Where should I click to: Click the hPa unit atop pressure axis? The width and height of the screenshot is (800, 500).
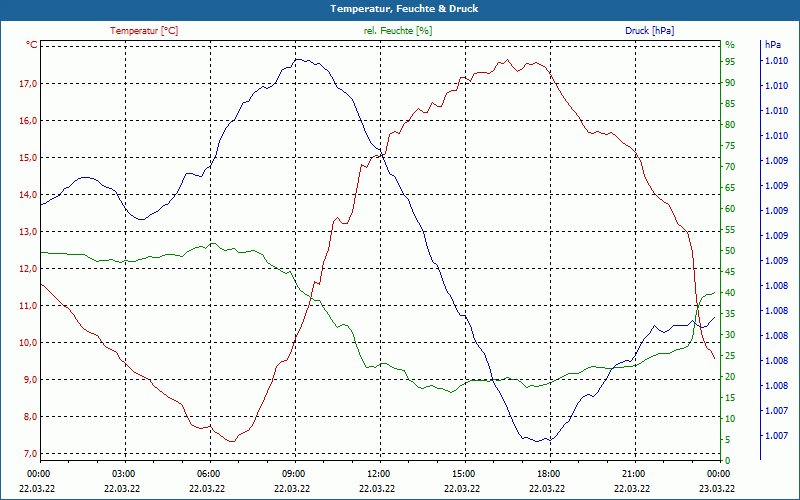[x=773, y=45]
